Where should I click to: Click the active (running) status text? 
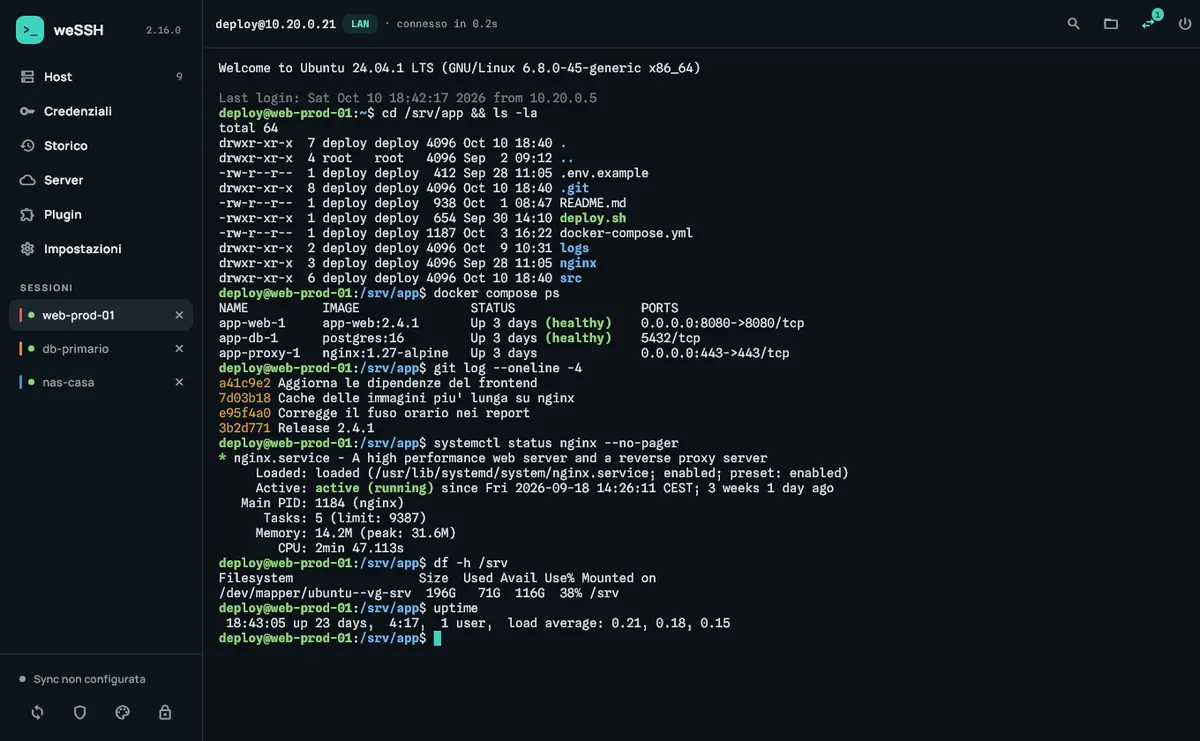pos(374,488)
